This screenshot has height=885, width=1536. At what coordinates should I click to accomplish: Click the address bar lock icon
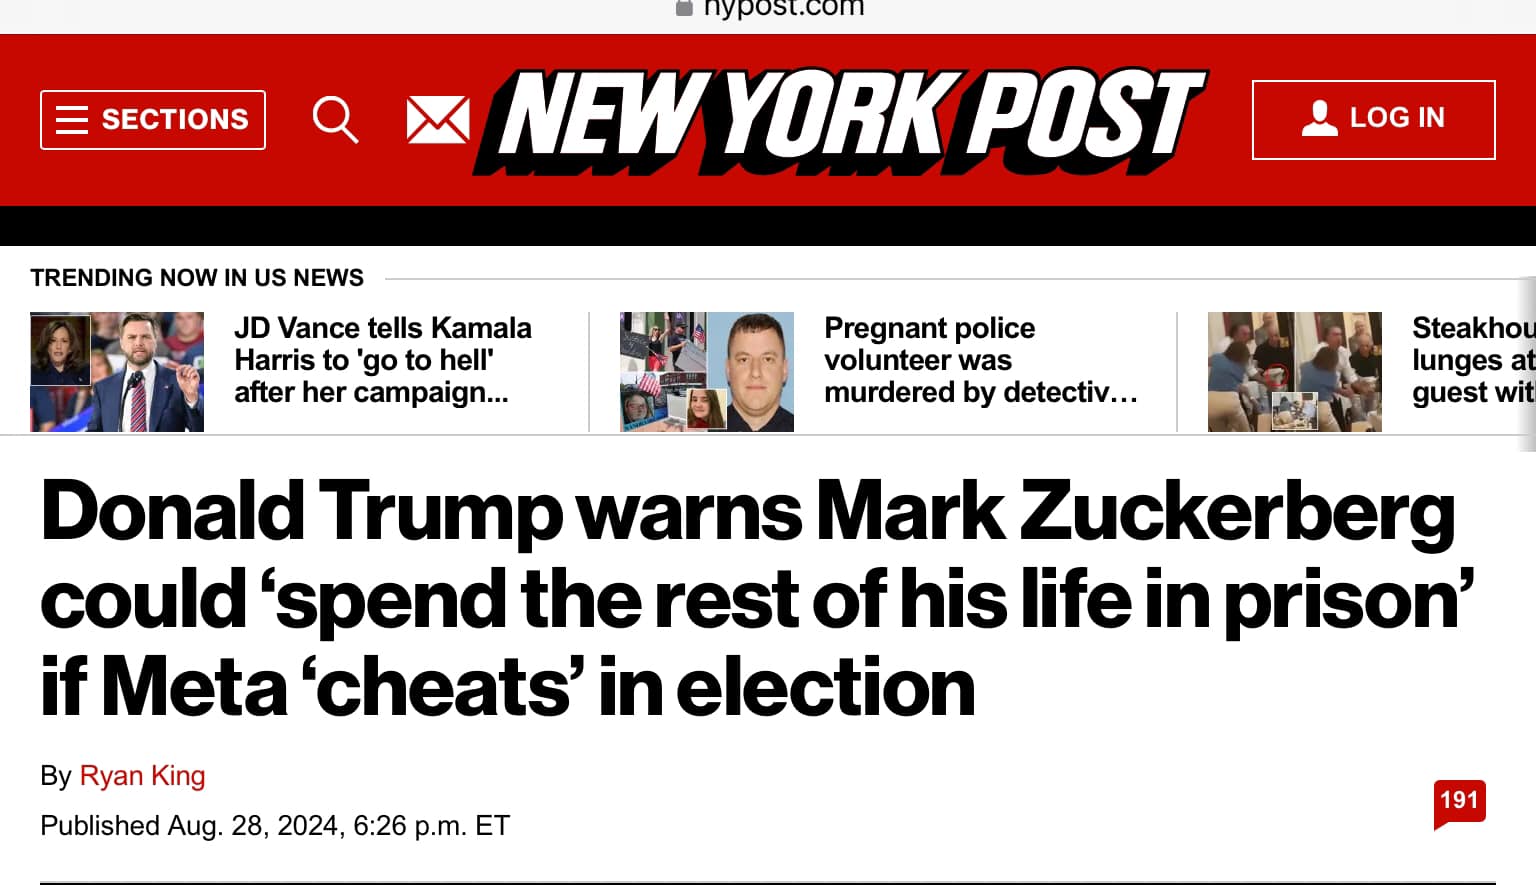coord(684,8)
